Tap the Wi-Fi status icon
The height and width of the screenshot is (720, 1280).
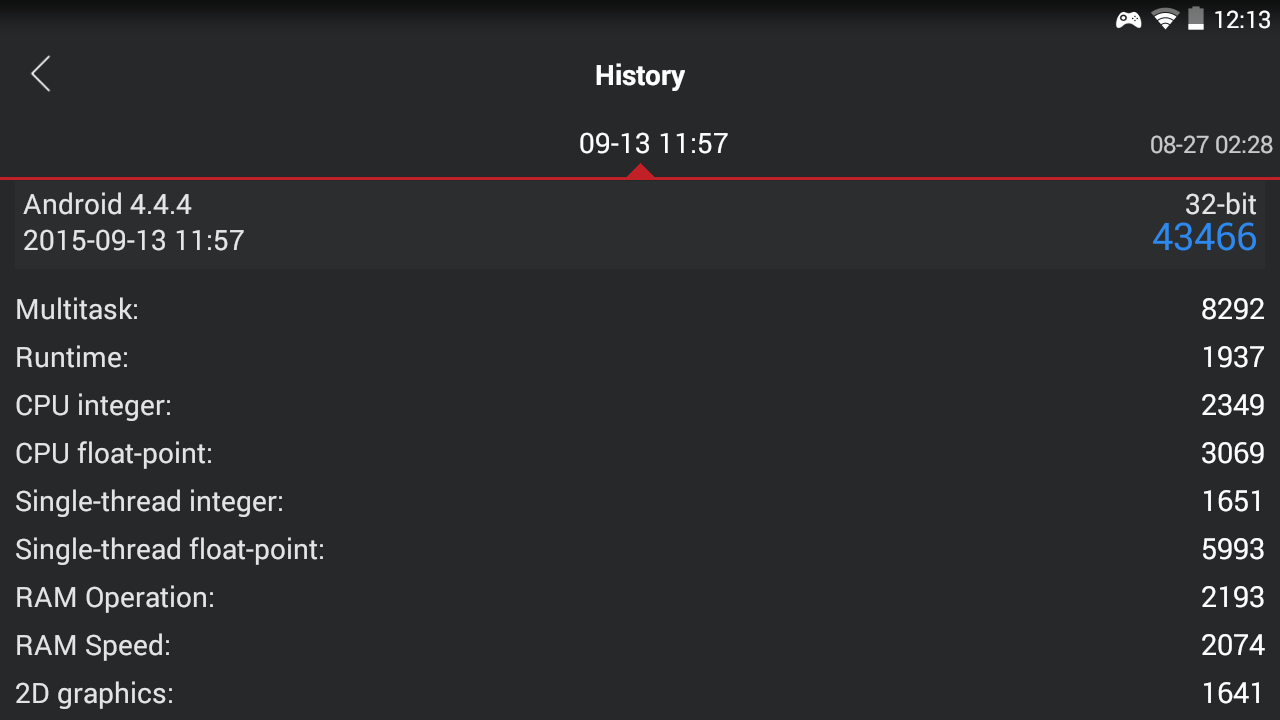click(x=1165, y=19)
